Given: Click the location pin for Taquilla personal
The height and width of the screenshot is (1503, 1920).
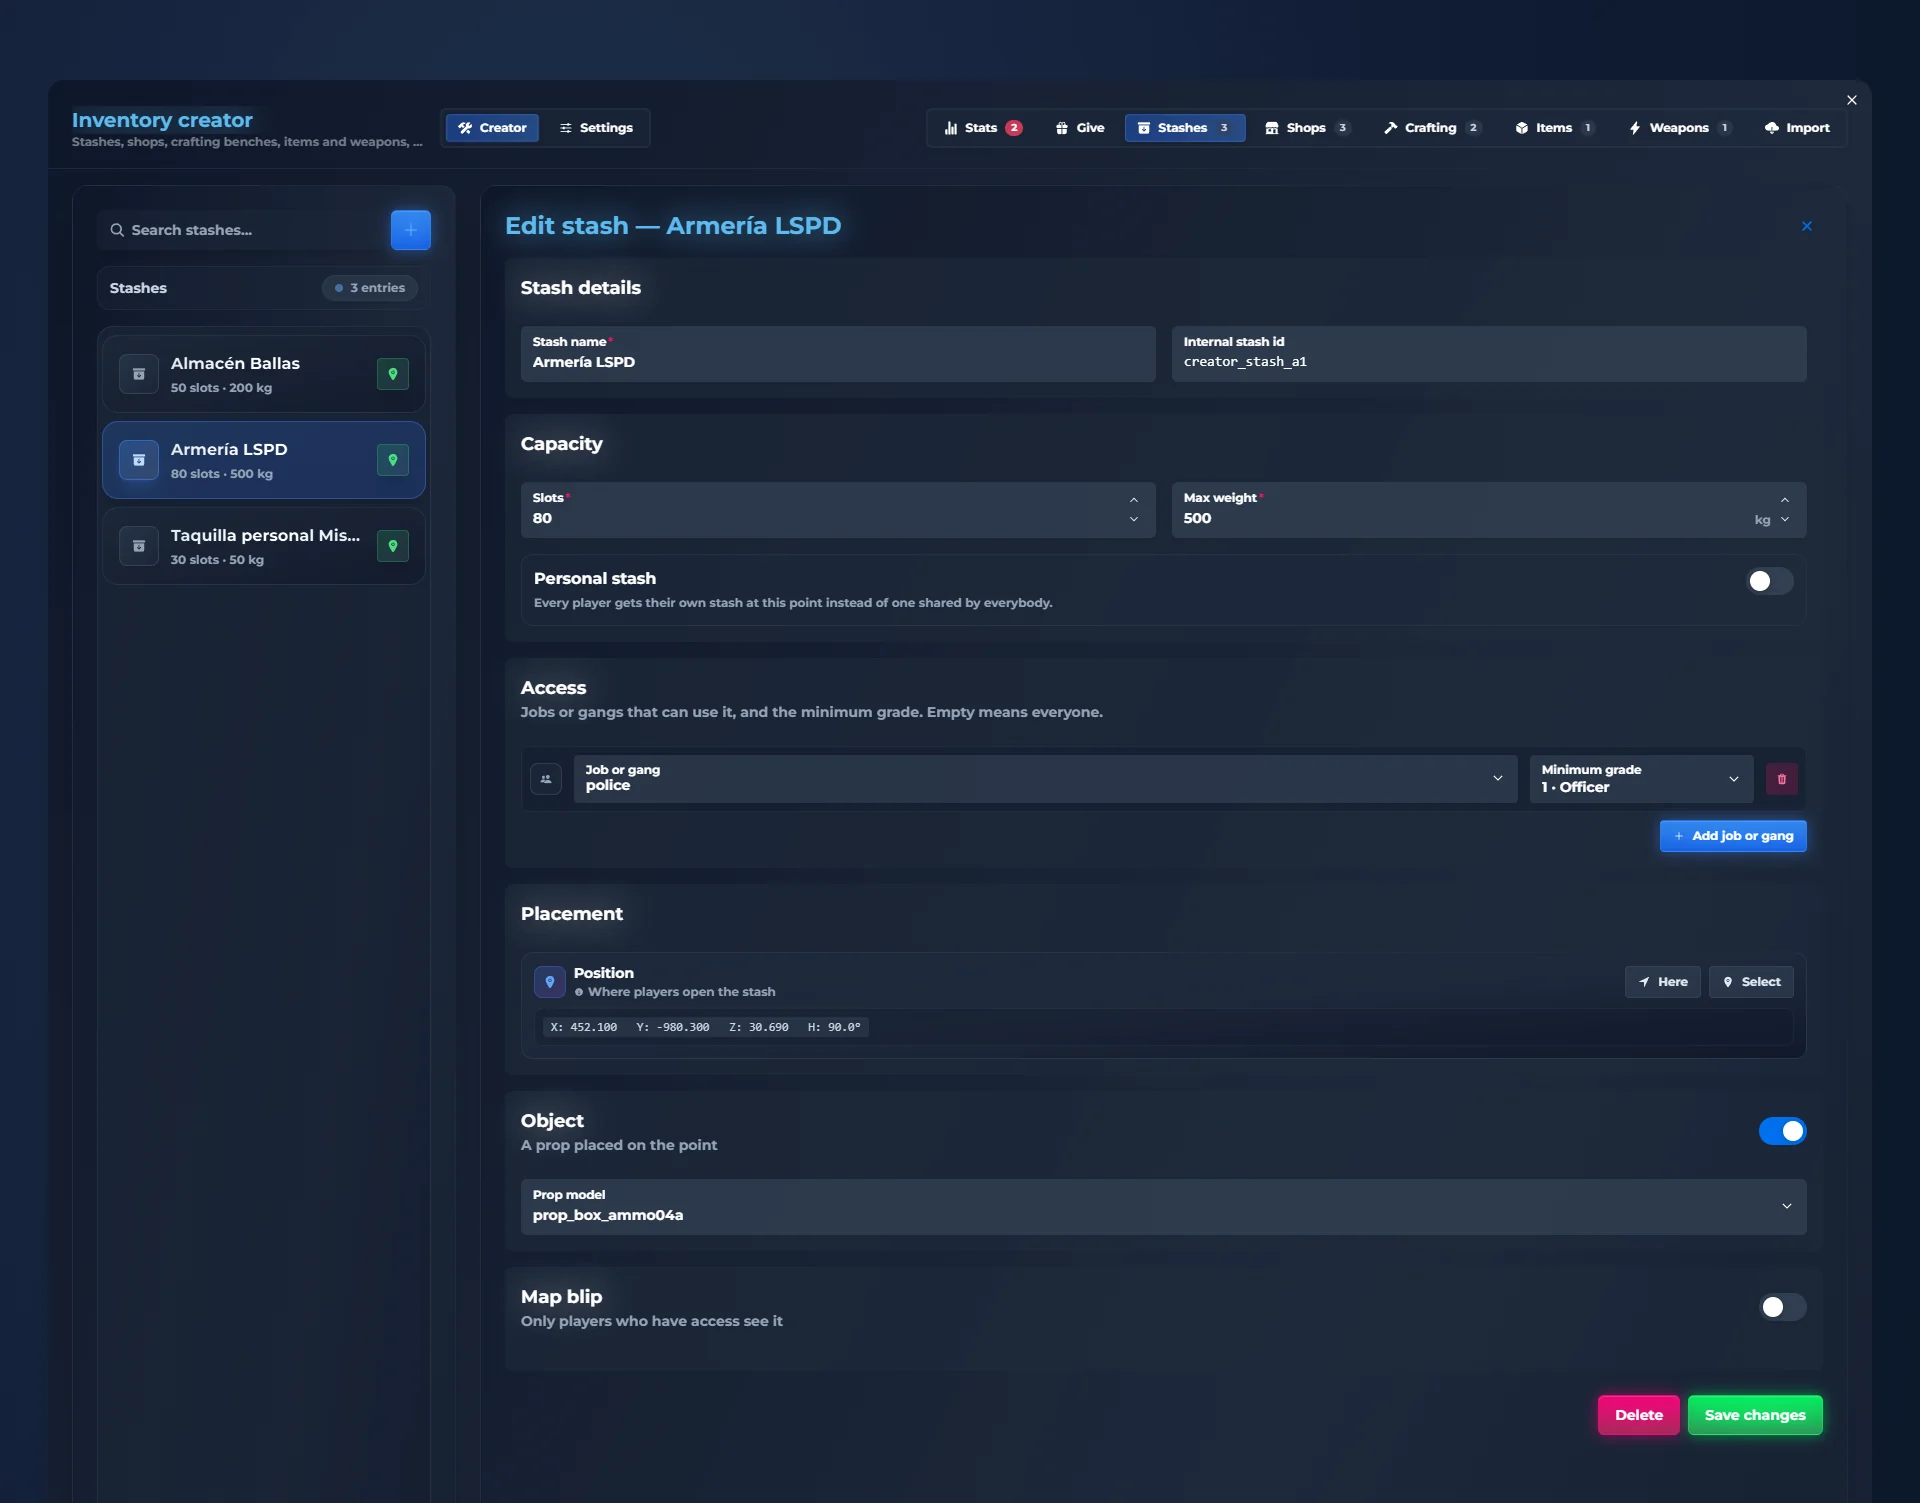Looking at the screenshot, I should point(393,546).
